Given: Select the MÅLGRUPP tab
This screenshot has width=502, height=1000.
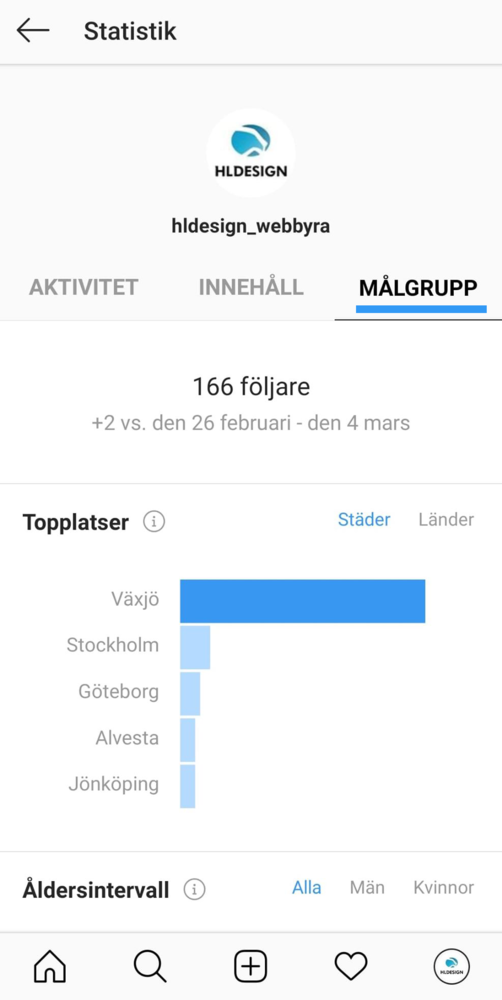Looking at the screenshot, I should click(418, 288).
